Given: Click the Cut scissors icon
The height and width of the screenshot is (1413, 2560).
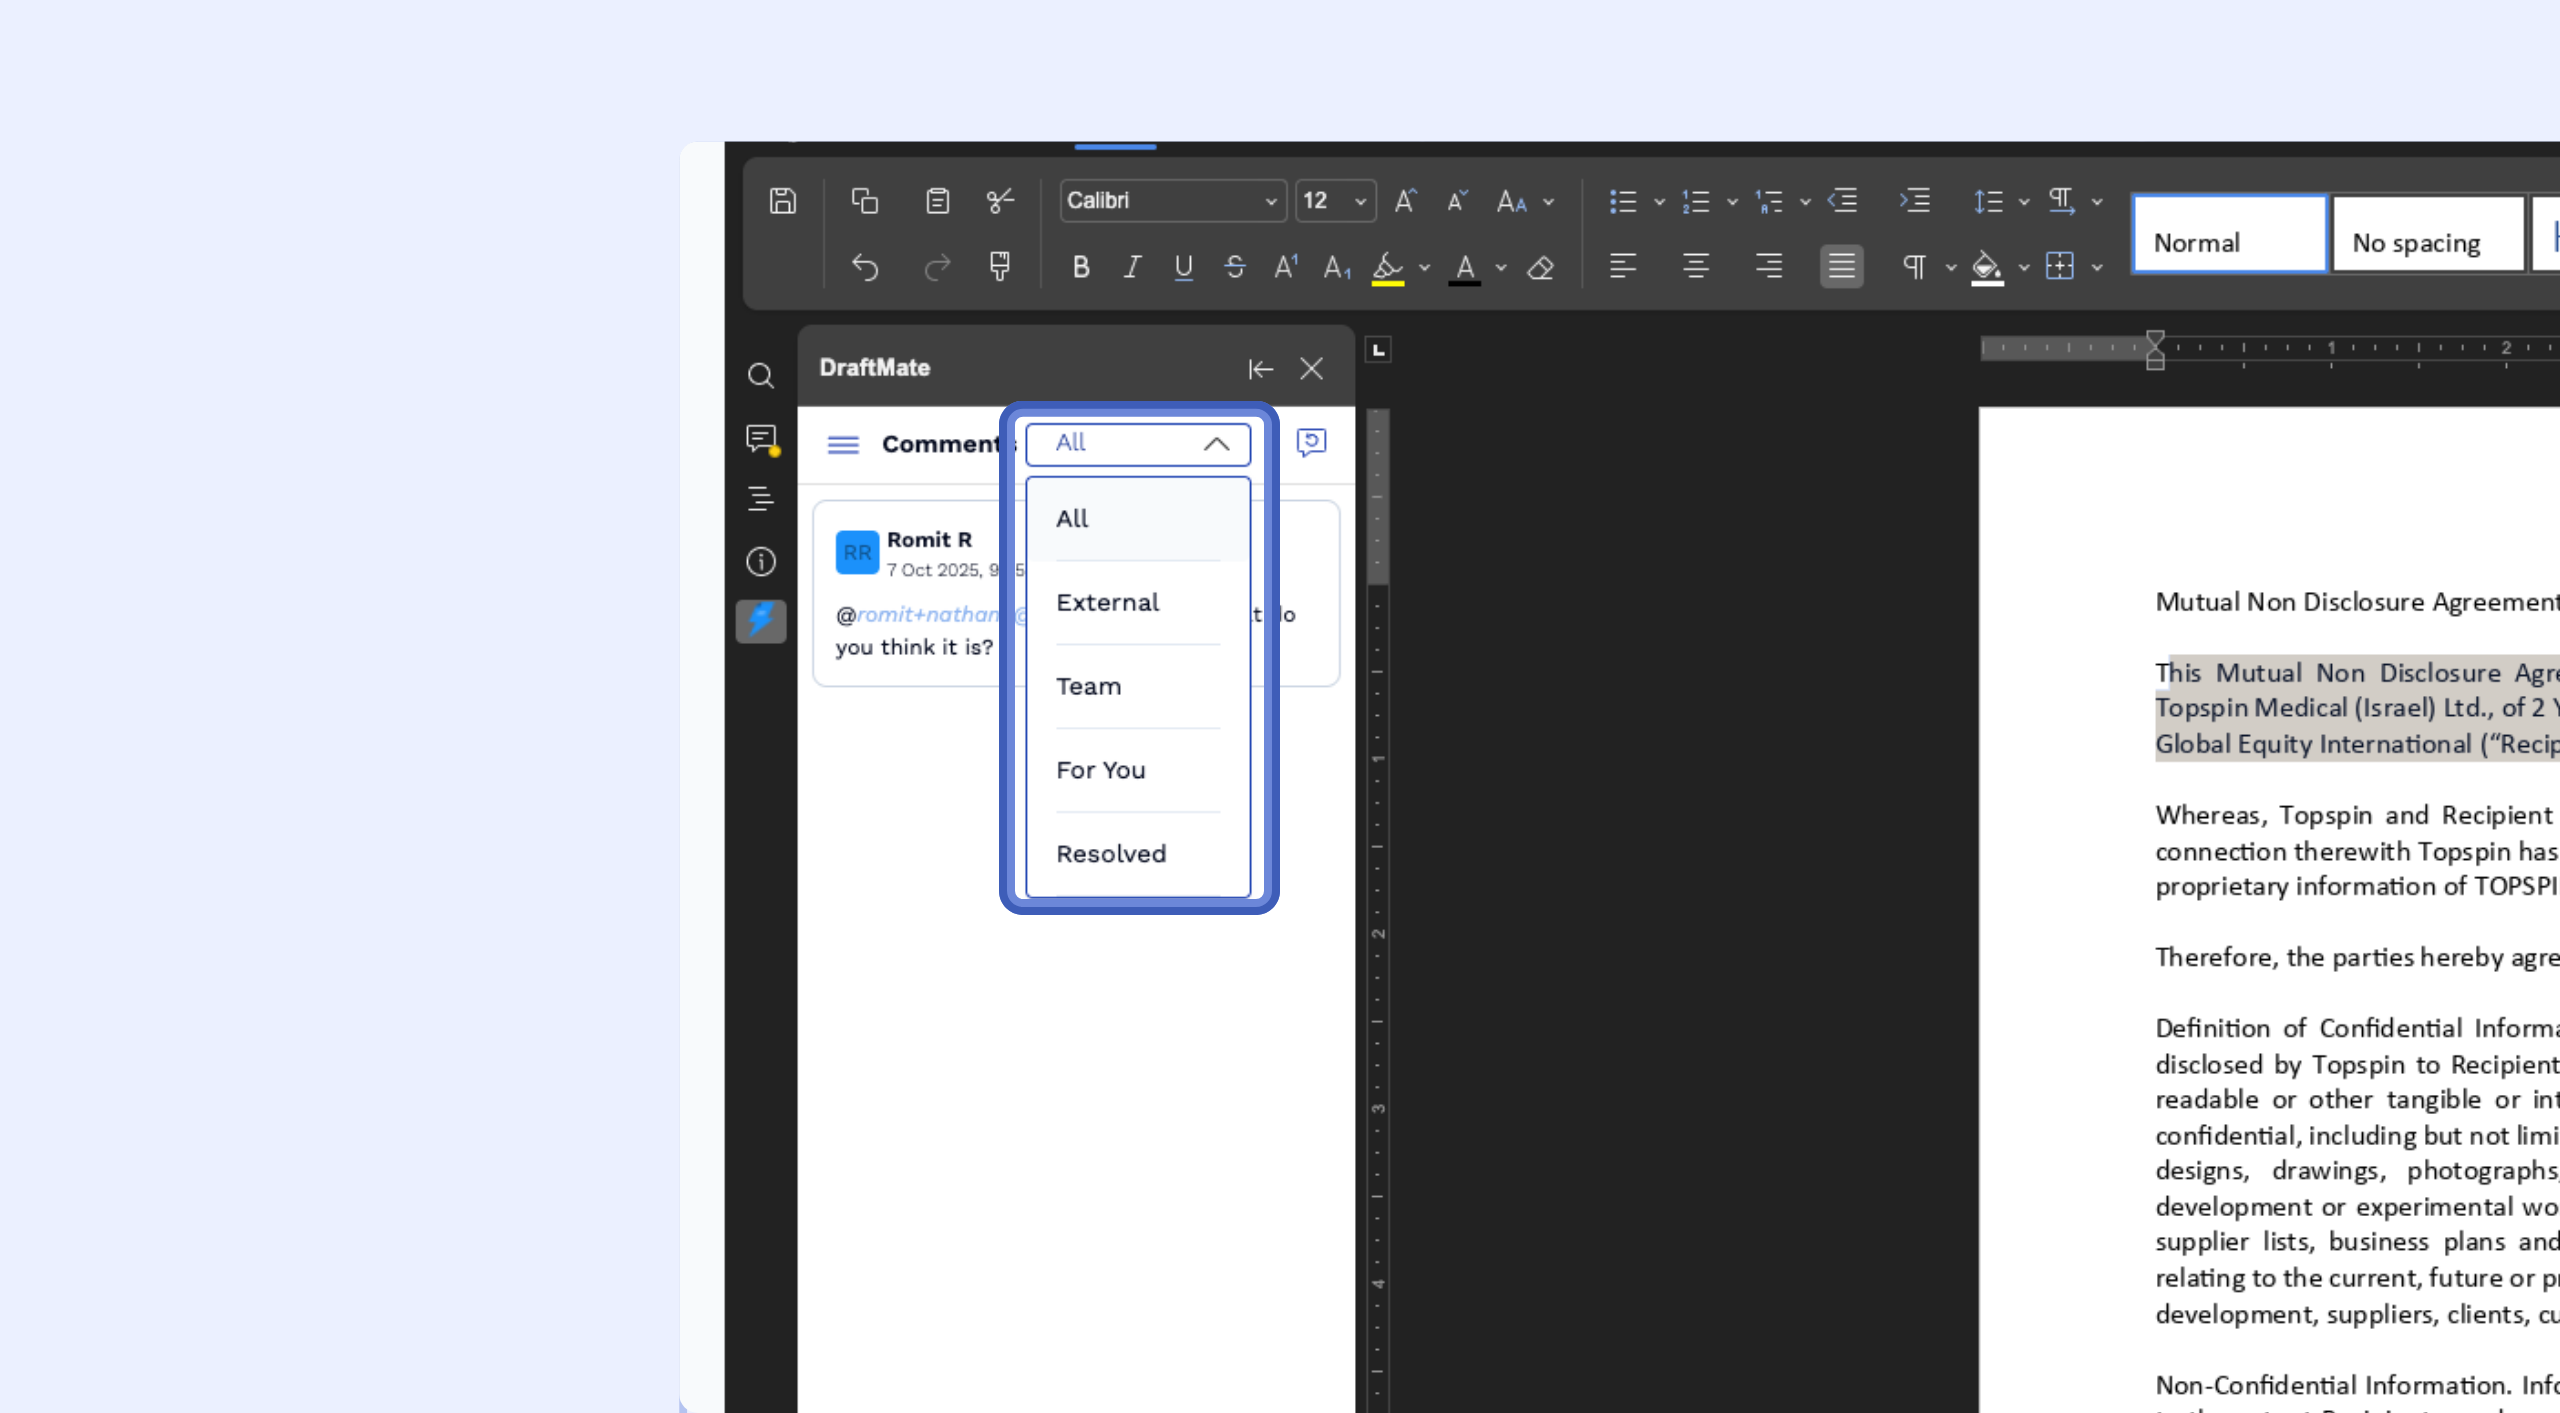Looking at the screenshot, I should pyautogui.click(x=1000, y=201).
